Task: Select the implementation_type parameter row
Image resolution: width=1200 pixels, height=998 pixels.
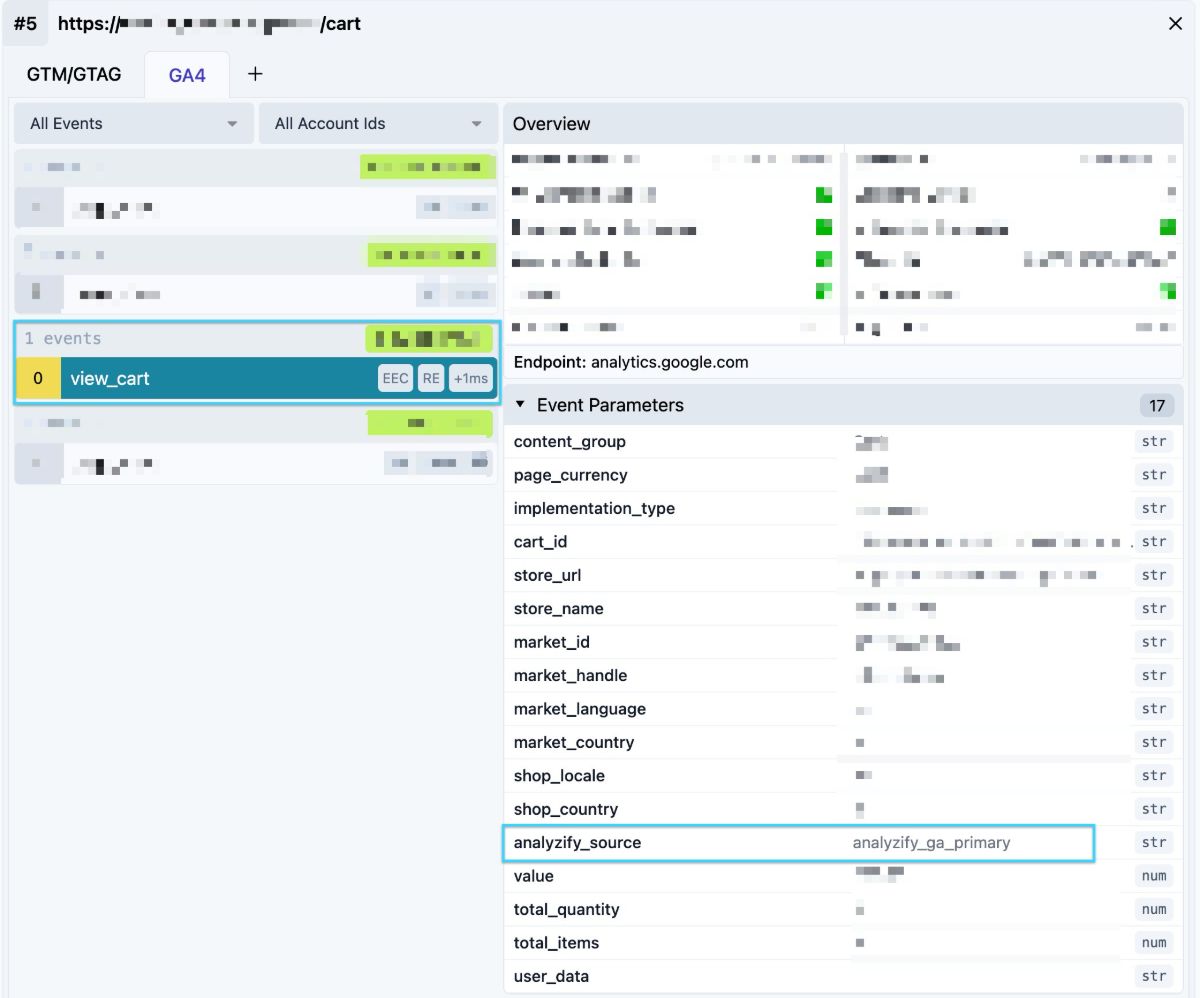Action: click(x=843, y=508)
